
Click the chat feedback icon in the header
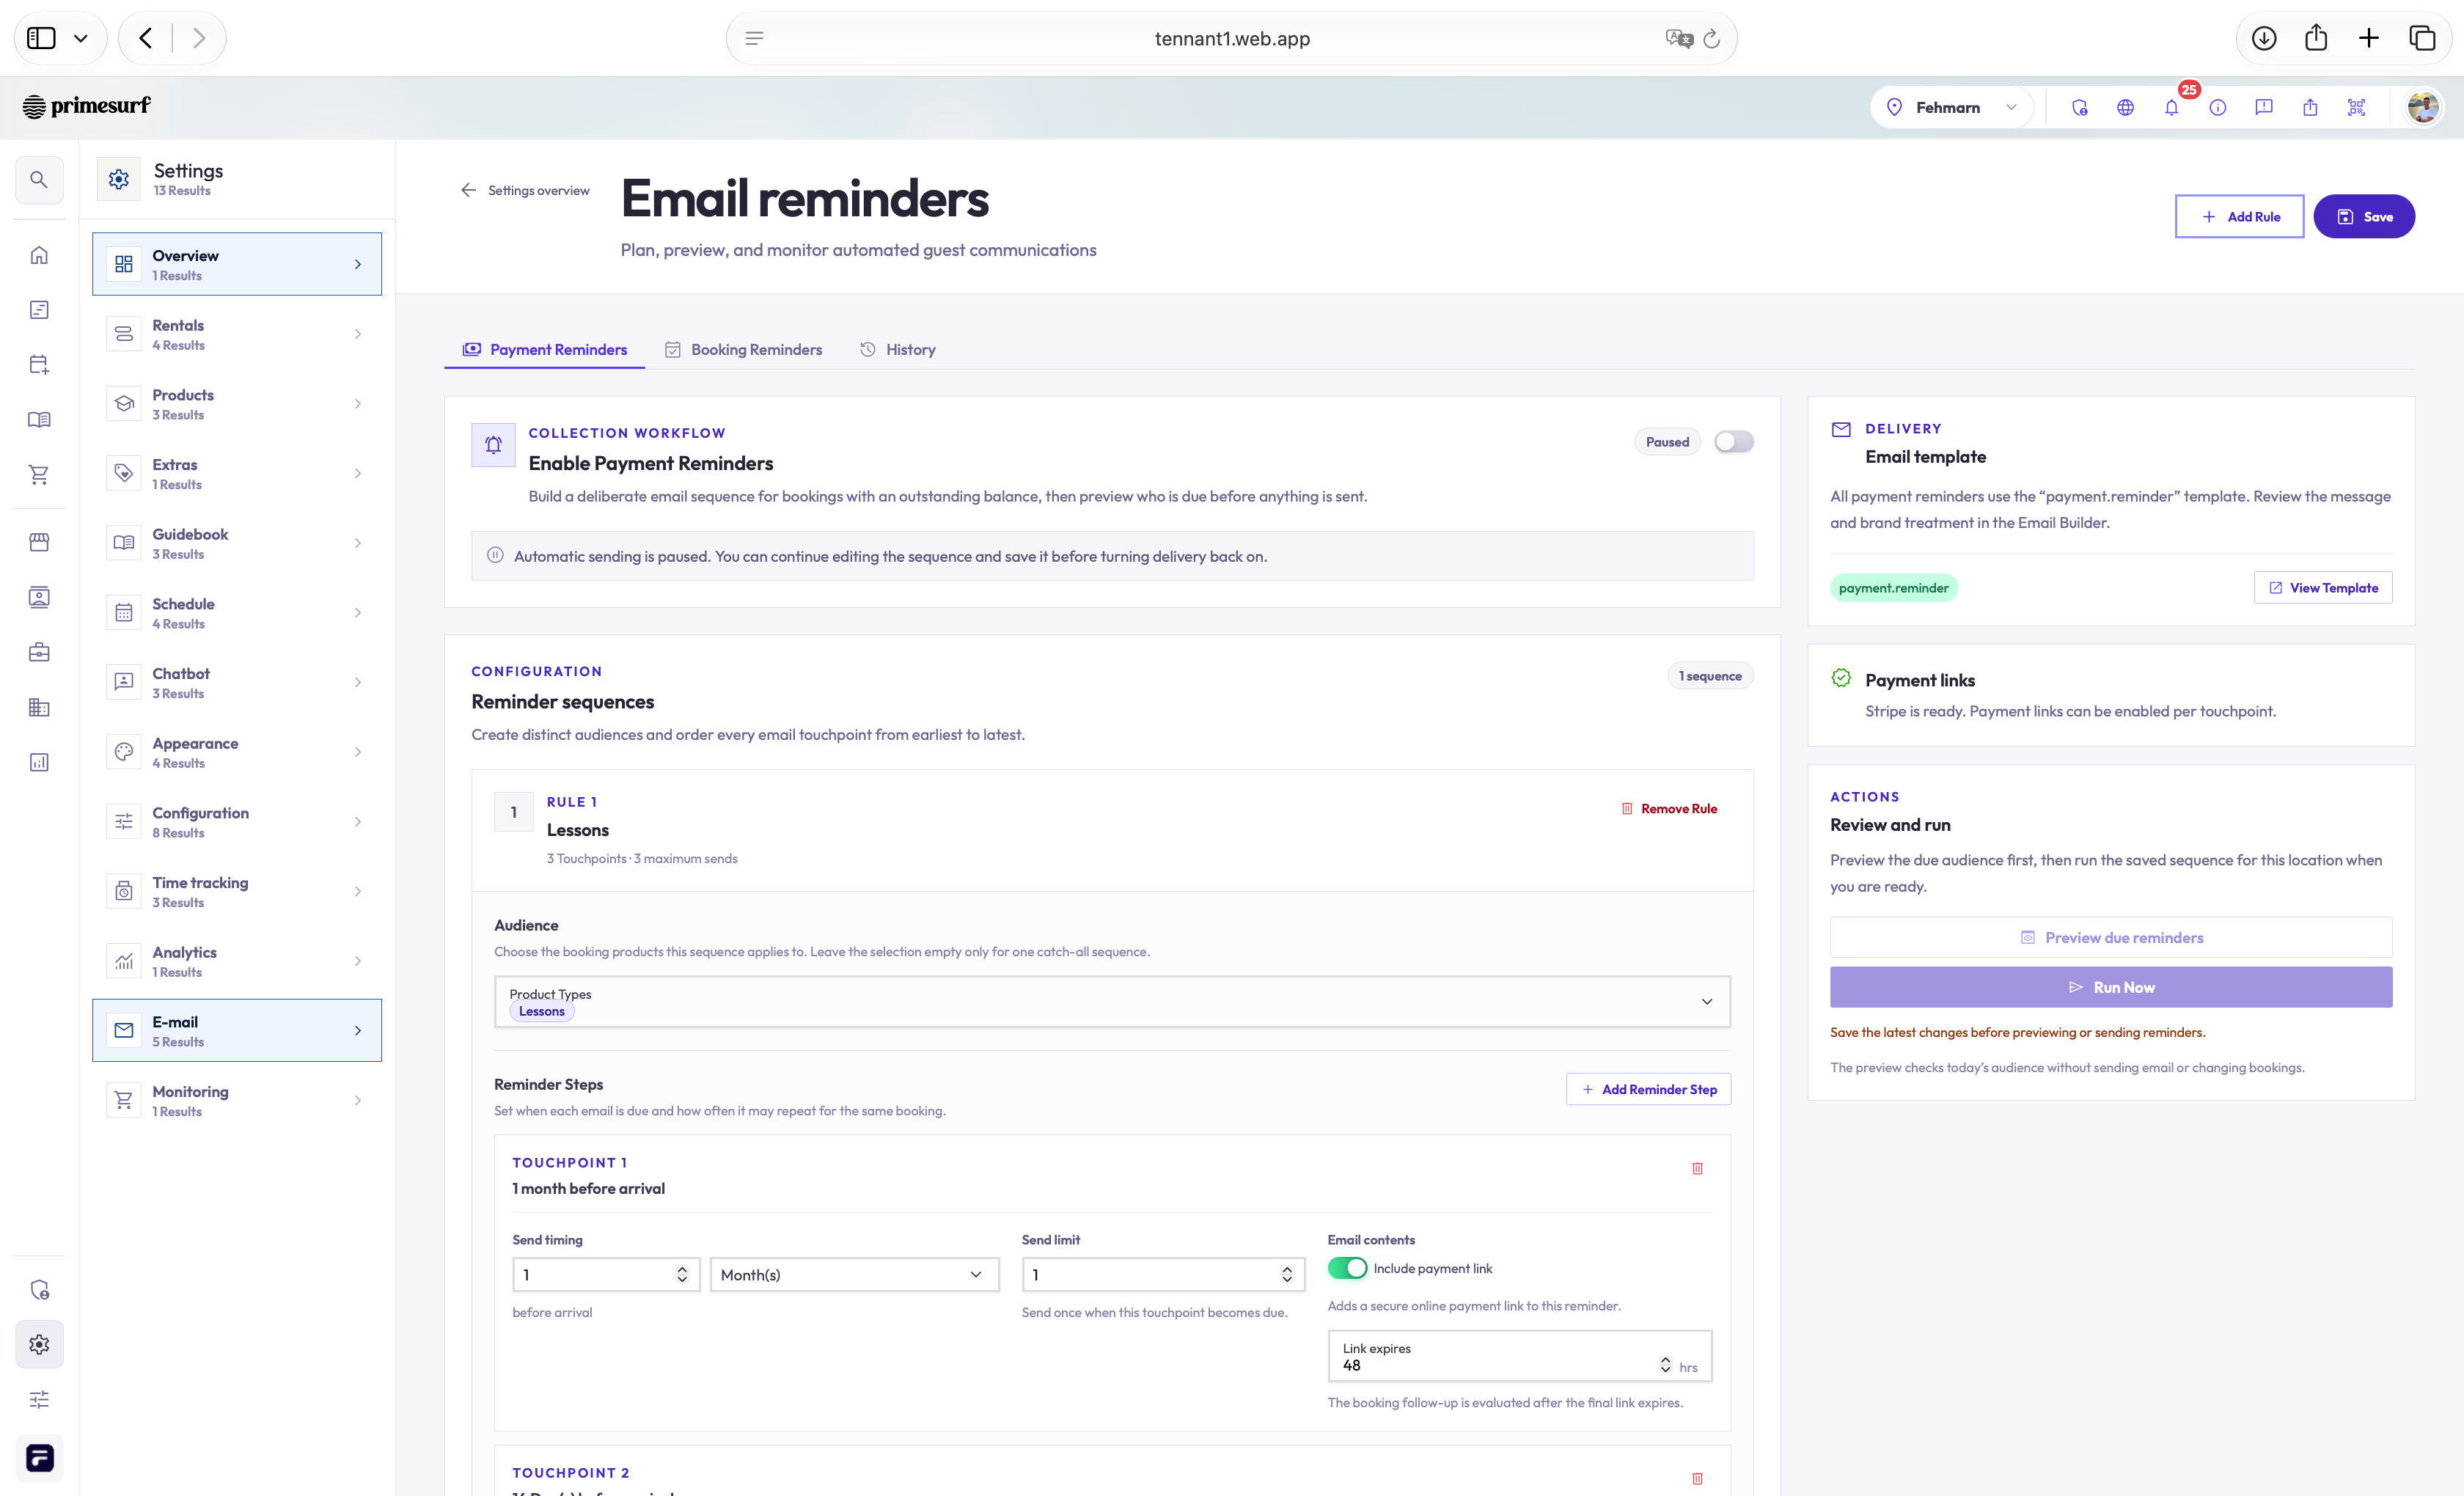(2264, 107)
